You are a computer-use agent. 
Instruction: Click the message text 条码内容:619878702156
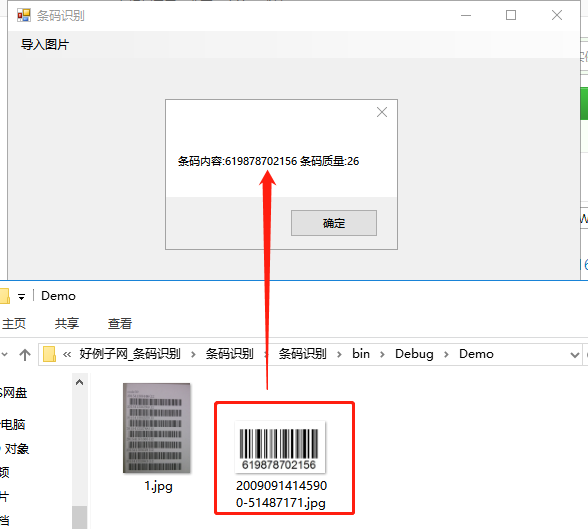[237, 161]
